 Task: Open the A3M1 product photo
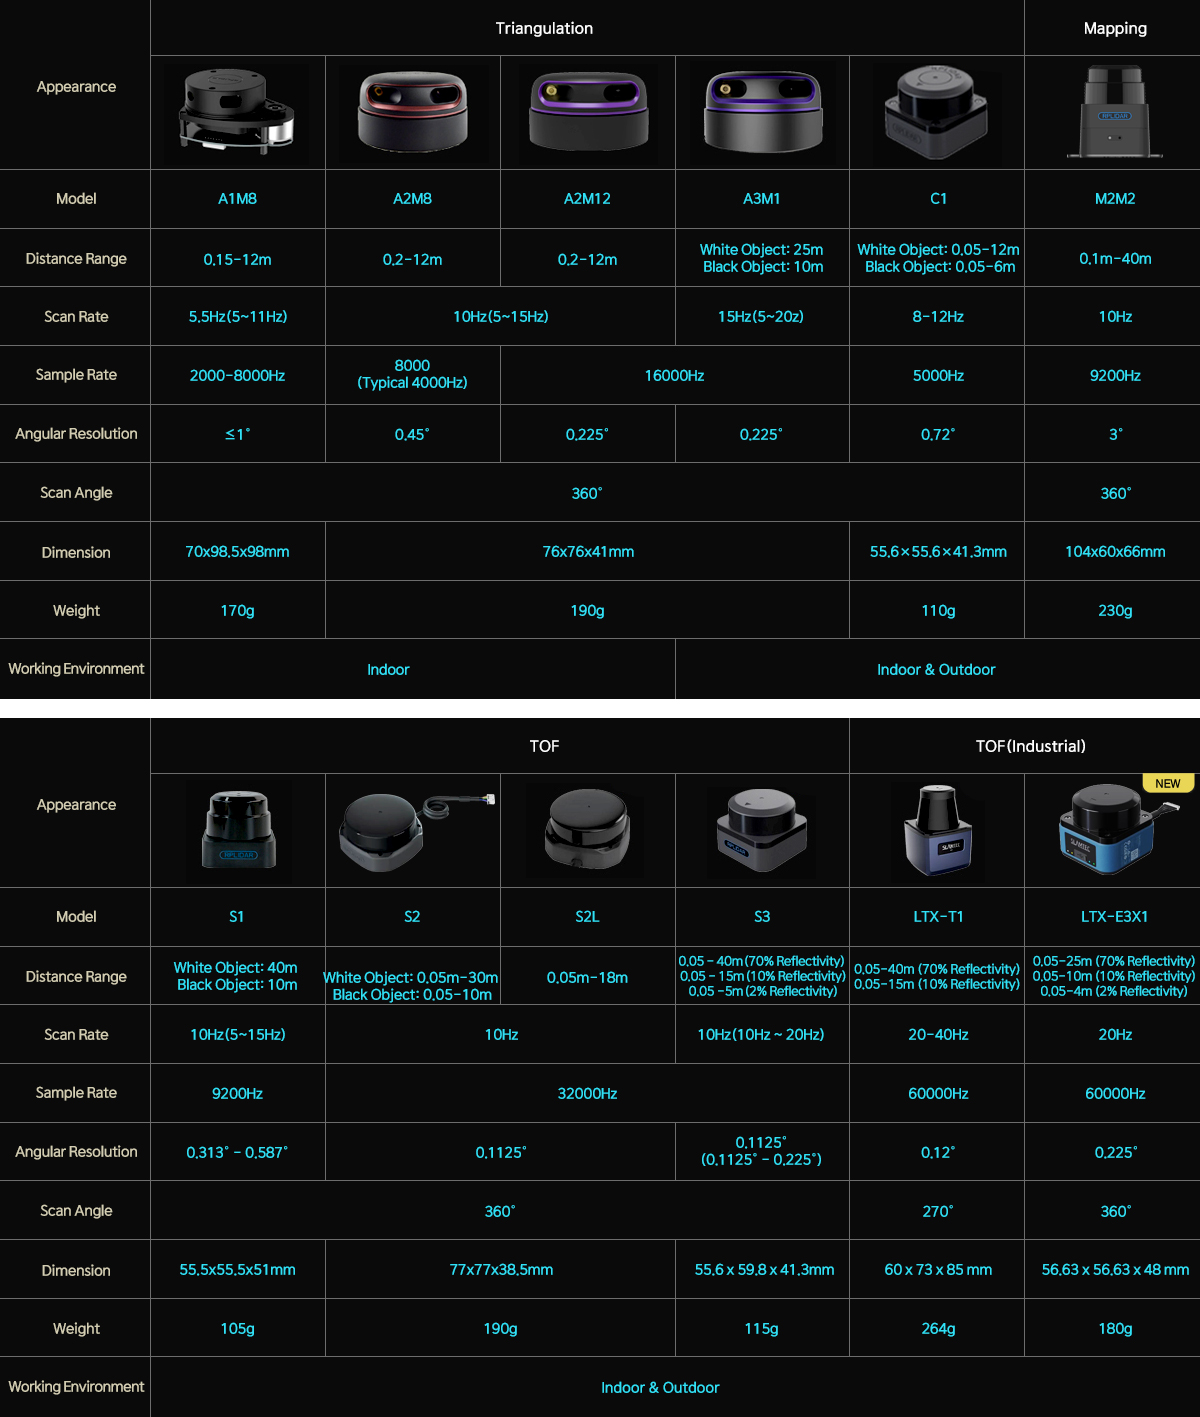[762, 112]
